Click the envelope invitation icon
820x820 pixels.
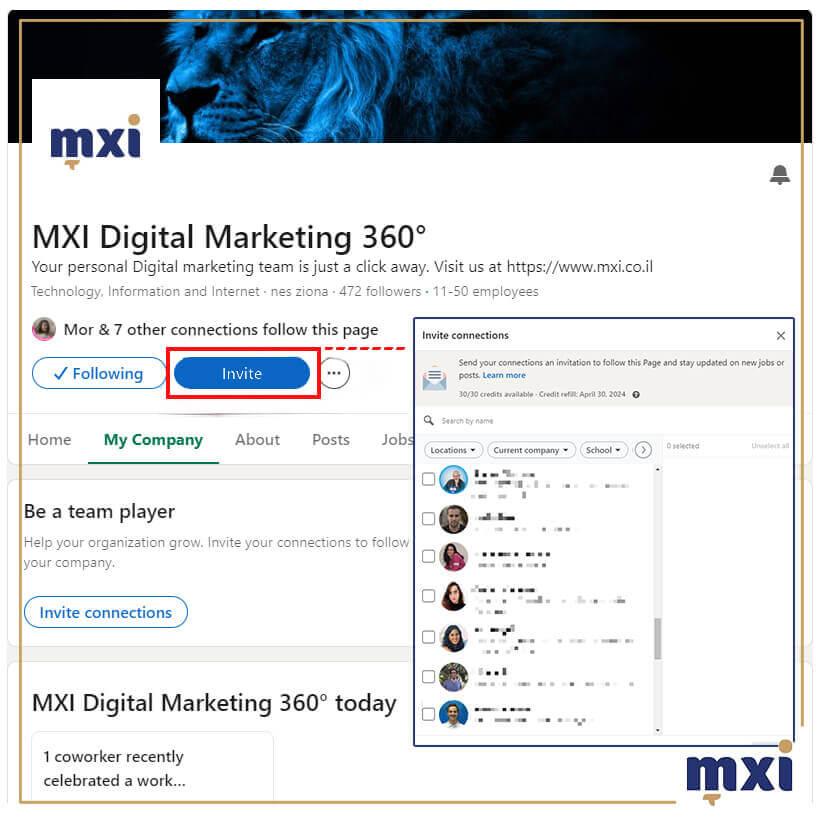[x=434, y=379]
